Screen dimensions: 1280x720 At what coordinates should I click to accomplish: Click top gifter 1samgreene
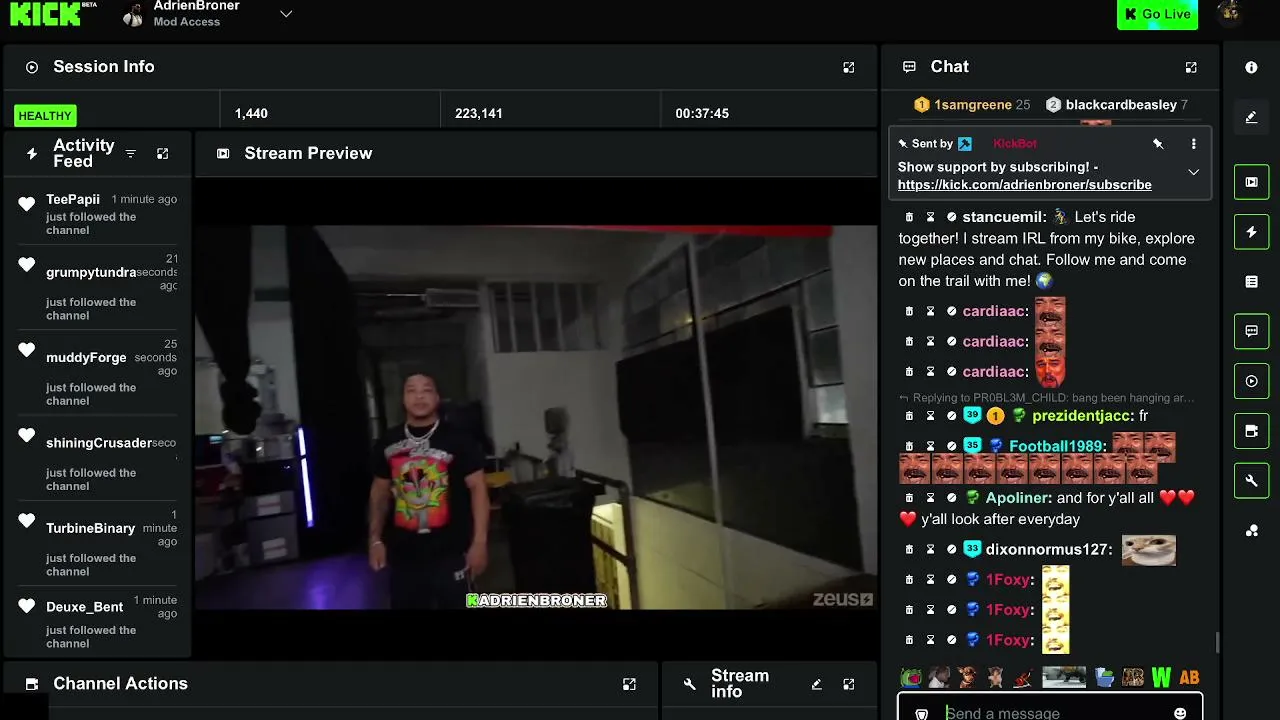point(972,105)
